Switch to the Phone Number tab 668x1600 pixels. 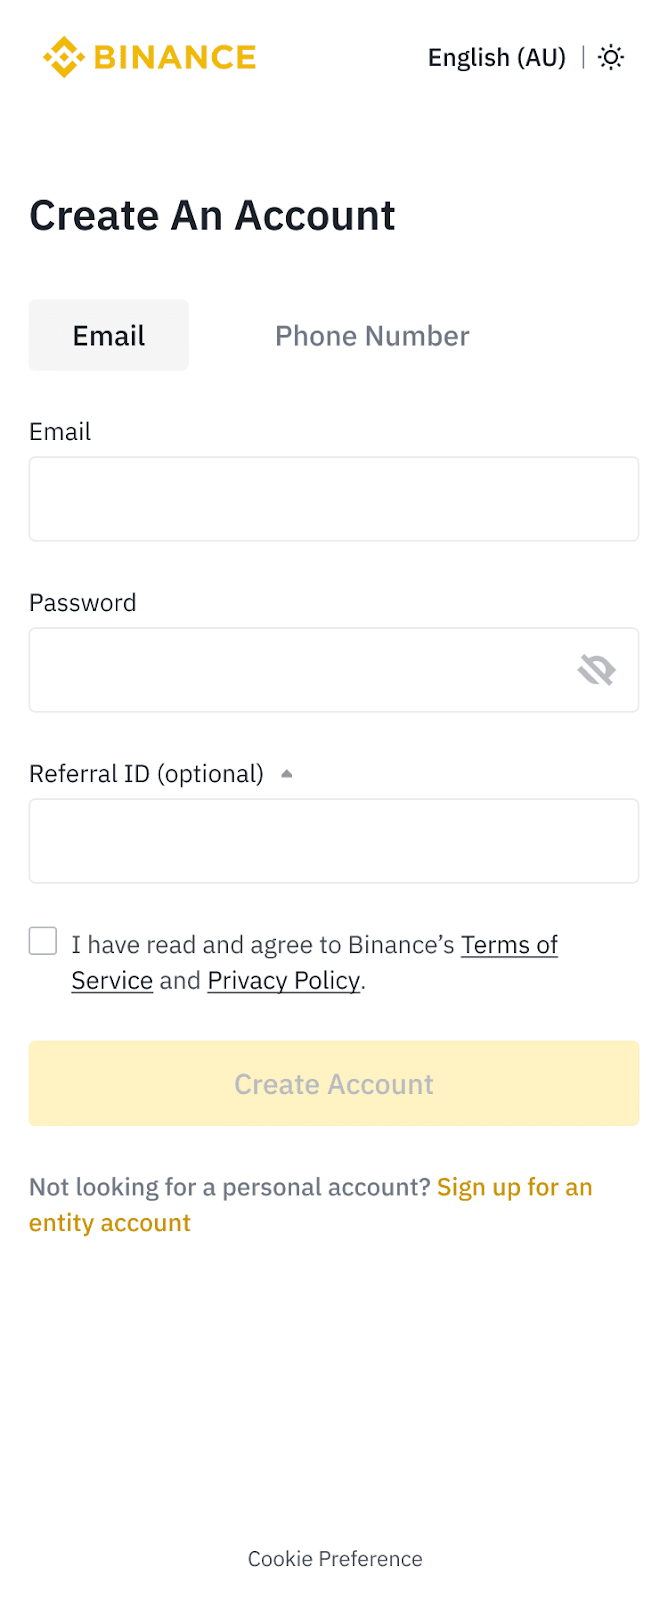click(x=372, y=336)
